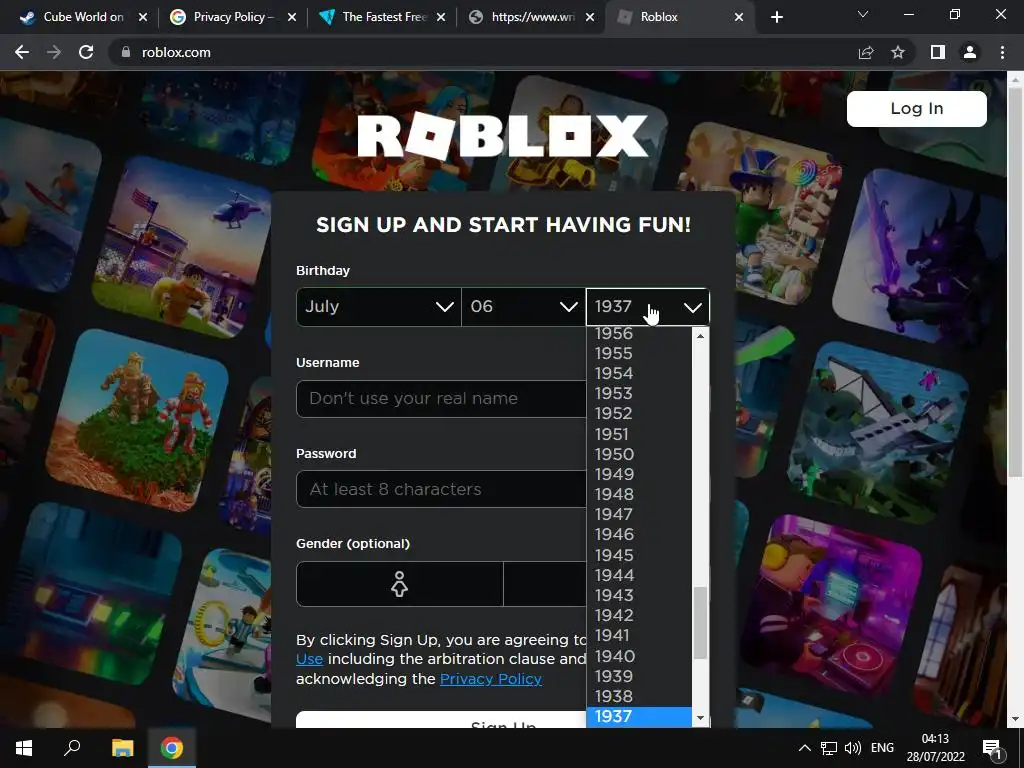Image resolution: width=1024 pixels, height=768 pixels.
Task: Open a new browser tab
Action: [x=776, y=17]
